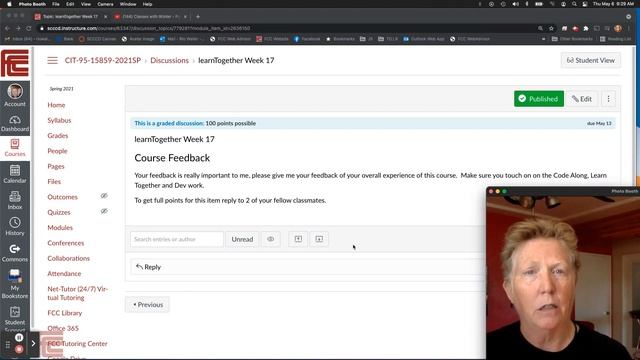640x360 pixels.
Task: Open Quizzes in course navigation
Action: click(x=59, y=212)
